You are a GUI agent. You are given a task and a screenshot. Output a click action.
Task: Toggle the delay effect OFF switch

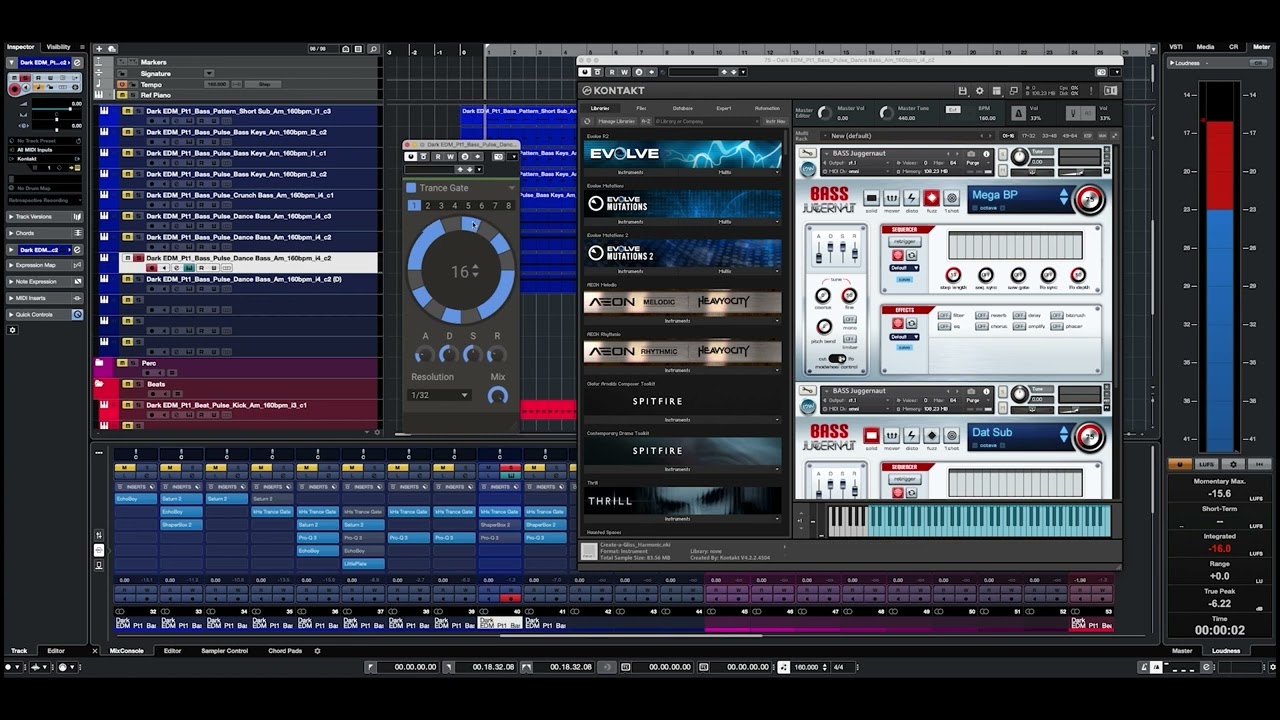1019,315
